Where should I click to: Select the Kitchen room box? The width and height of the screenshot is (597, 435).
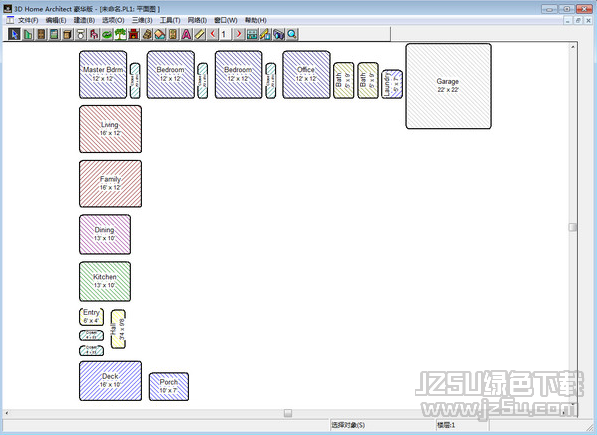tap(105, 281)
